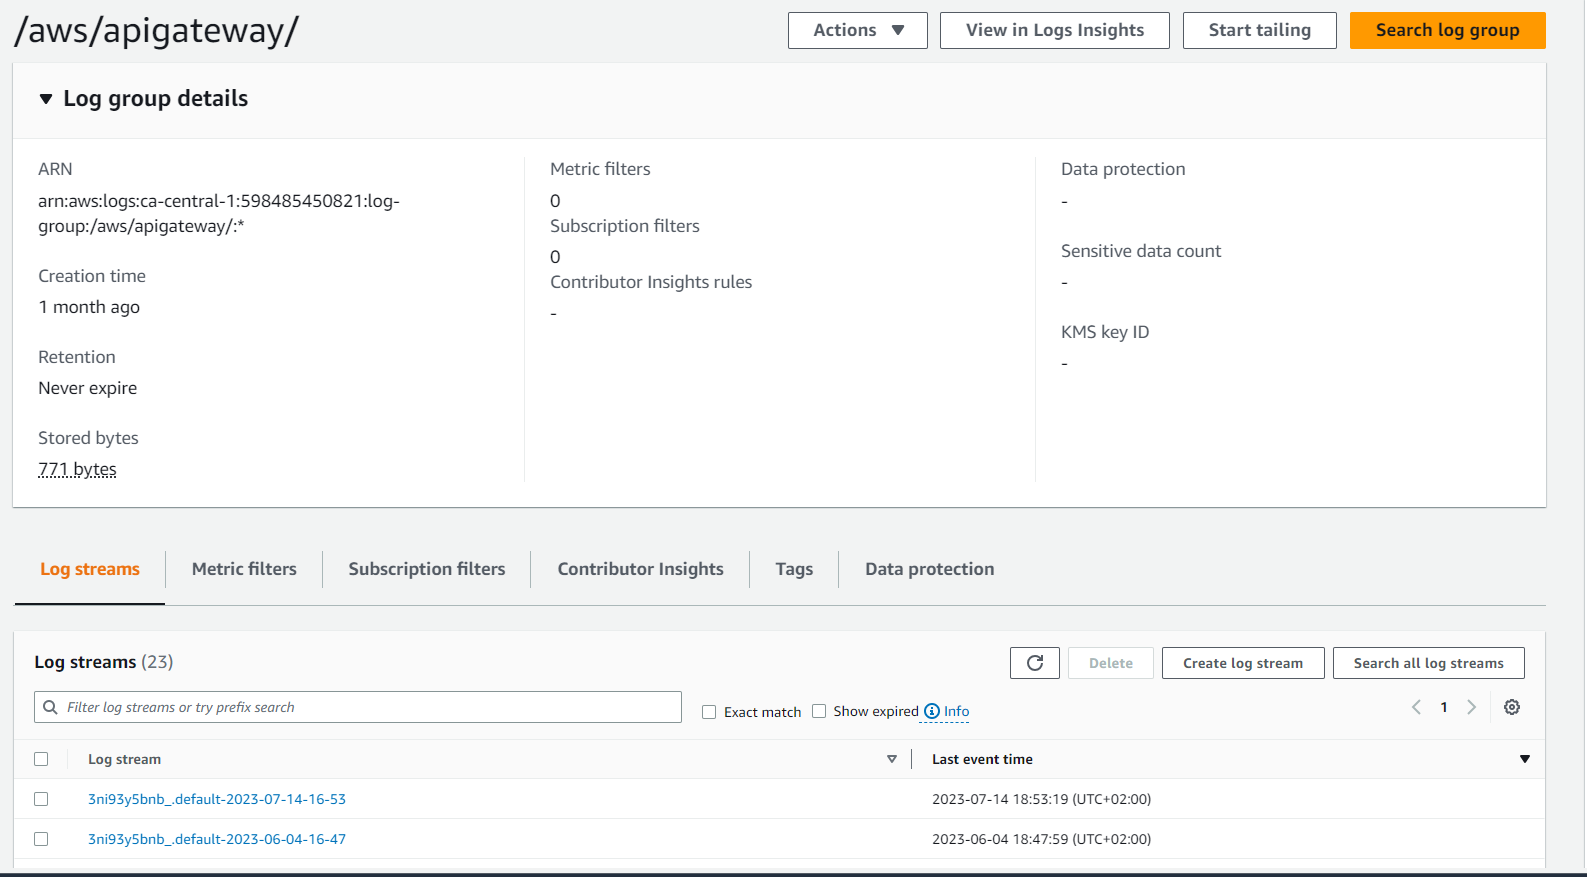The width and height of the screenshot is (1587, 877).
Task: Sort by Last event time descending arrow
Action: point(1525,759)
